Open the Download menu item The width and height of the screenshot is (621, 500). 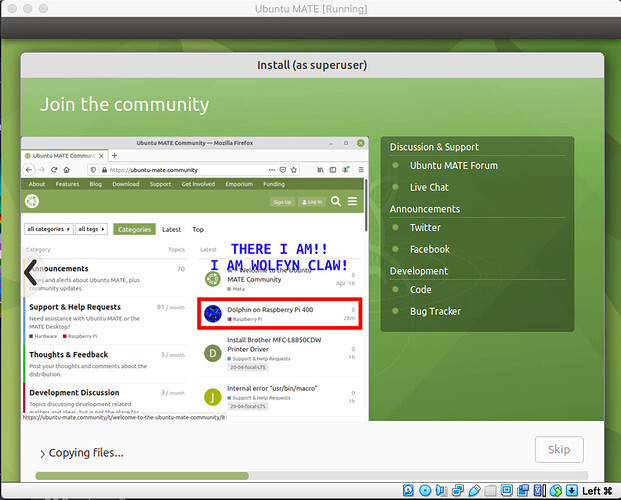(126, 184)
